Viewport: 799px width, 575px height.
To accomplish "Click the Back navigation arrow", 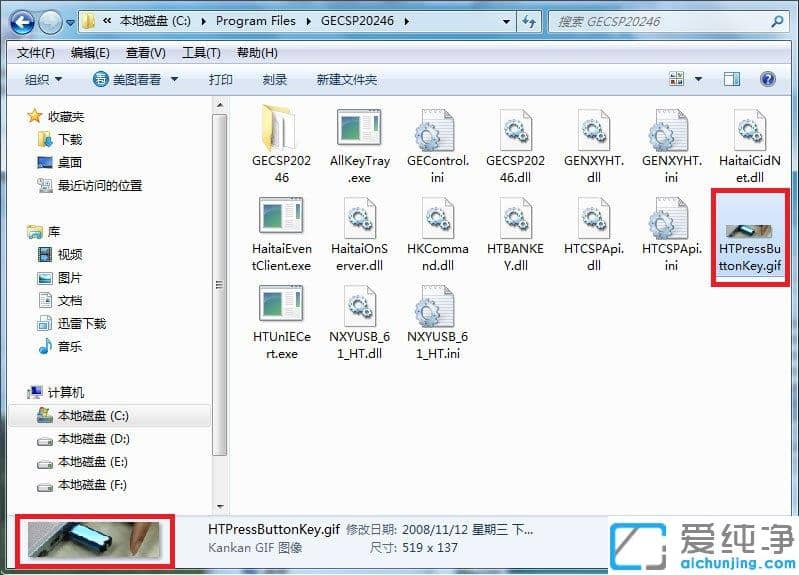I will [x=22, y=22].
